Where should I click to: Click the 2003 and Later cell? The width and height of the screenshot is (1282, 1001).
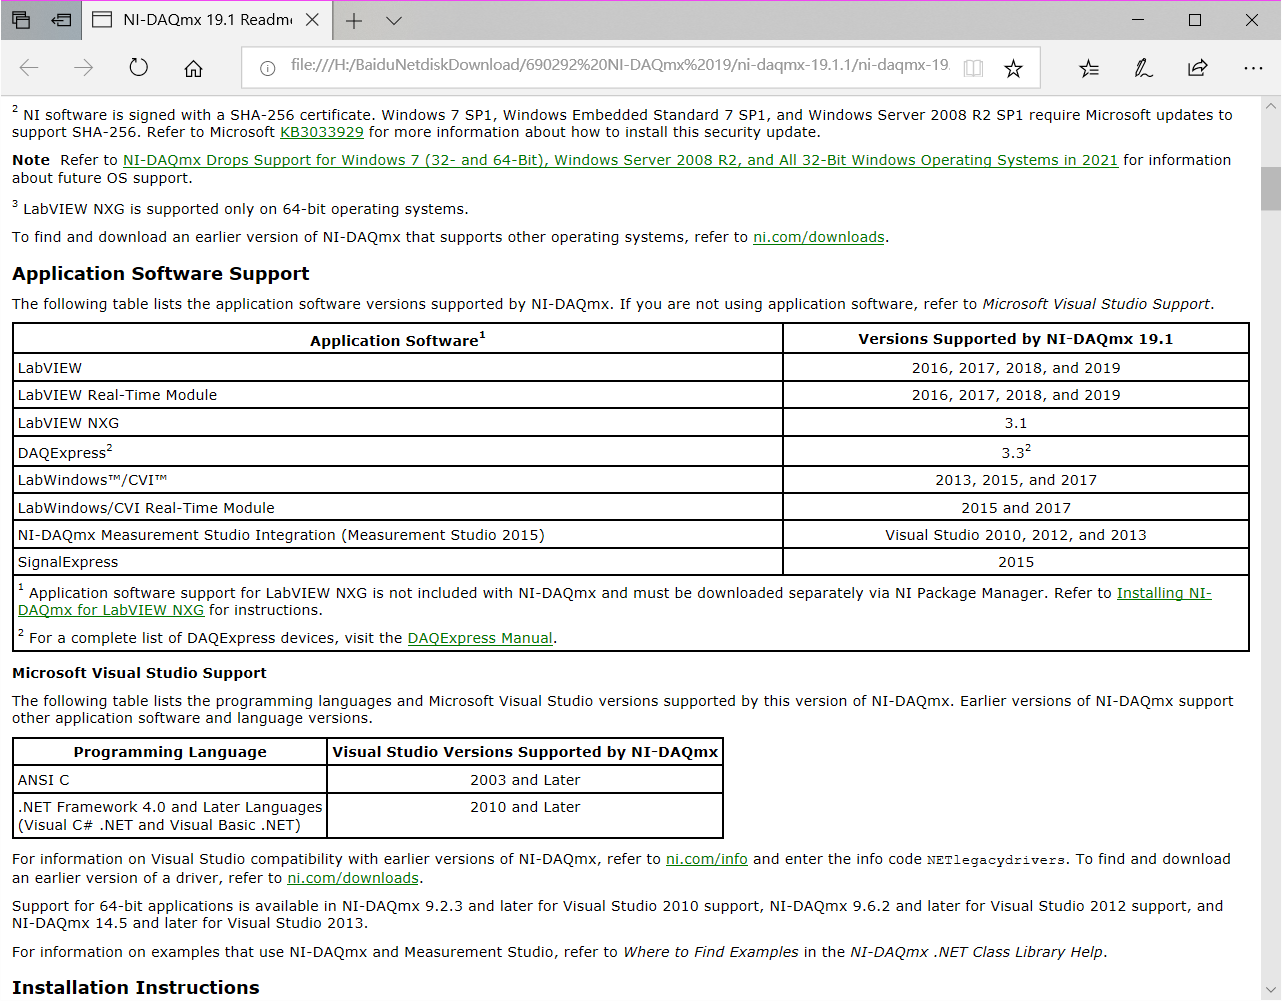point(525,780)
